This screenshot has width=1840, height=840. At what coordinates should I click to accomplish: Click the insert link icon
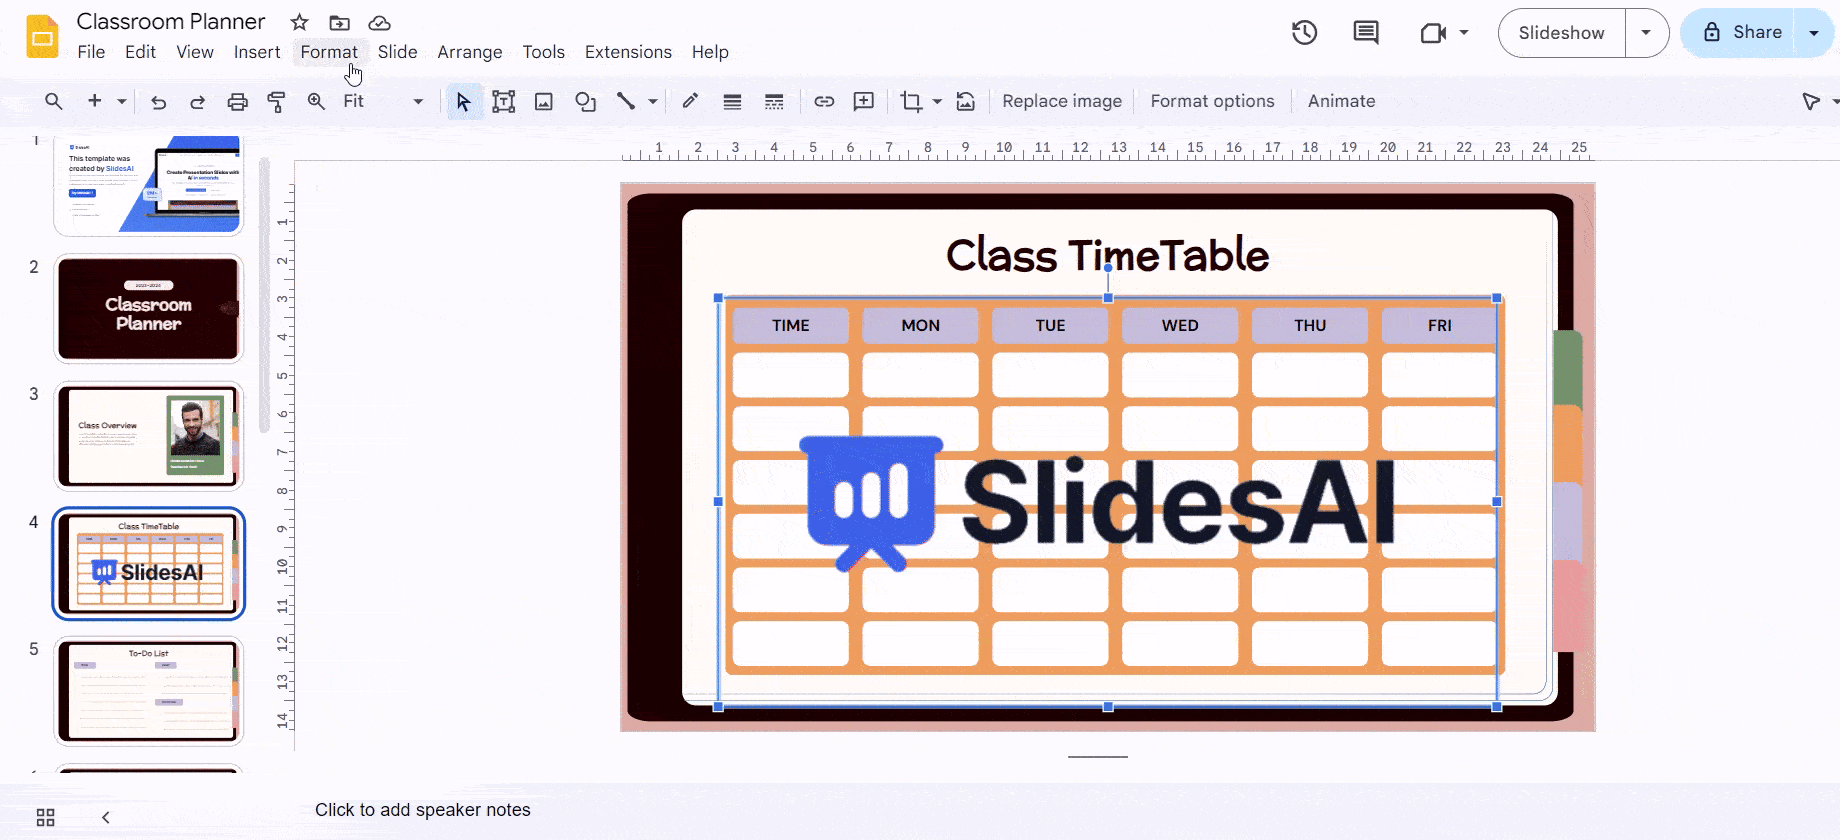(824, 101)
